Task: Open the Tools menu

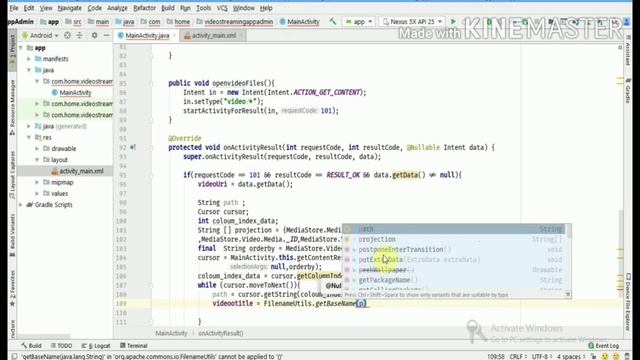Action: [x=203, y=8]
